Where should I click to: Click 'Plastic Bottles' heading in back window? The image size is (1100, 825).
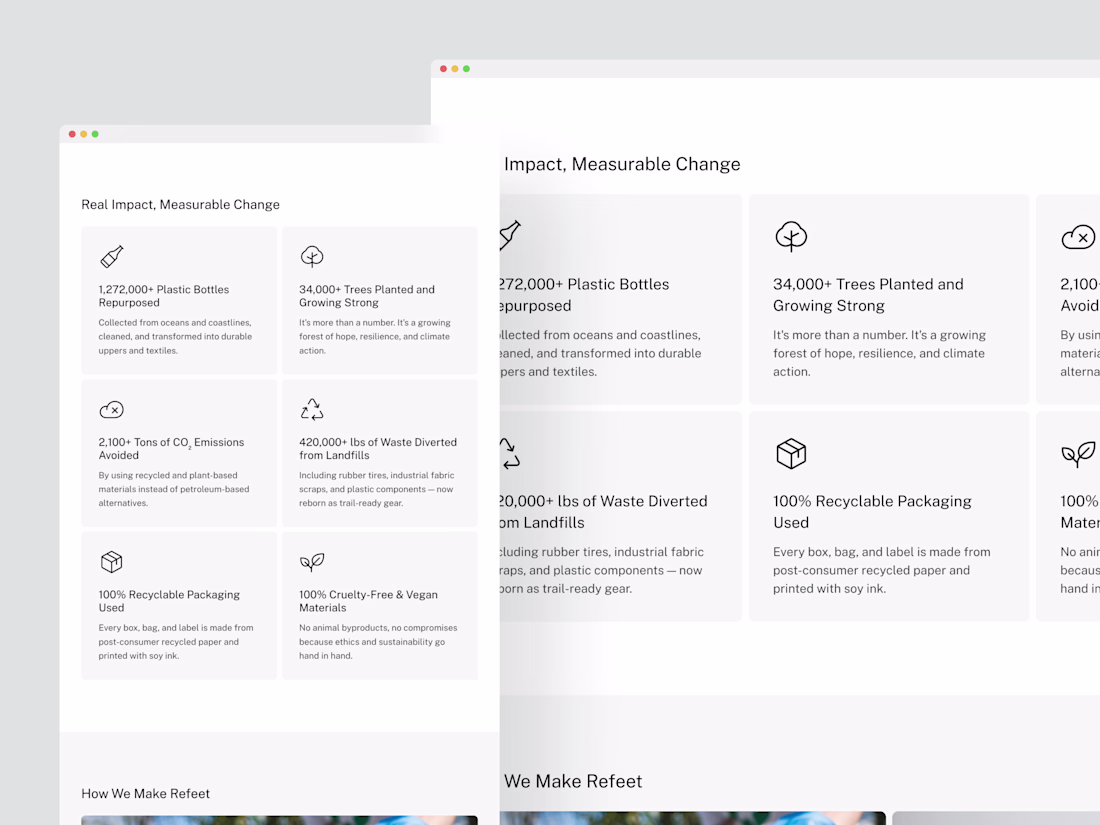click(585, 295)
